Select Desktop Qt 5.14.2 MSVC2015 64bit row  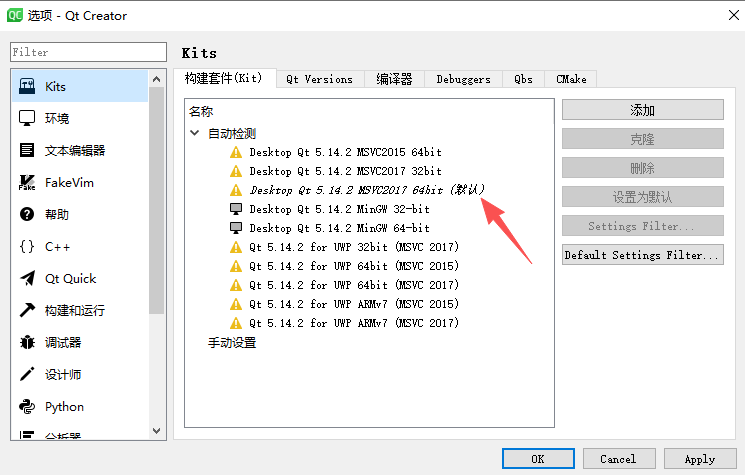pyautogui.click(x=345, y=152)
